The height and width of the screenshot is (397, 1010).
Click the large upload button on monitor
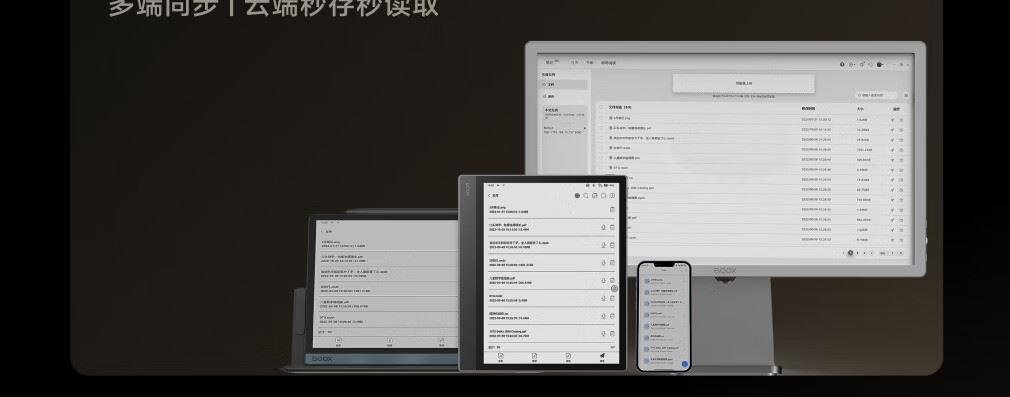point(743,83)
